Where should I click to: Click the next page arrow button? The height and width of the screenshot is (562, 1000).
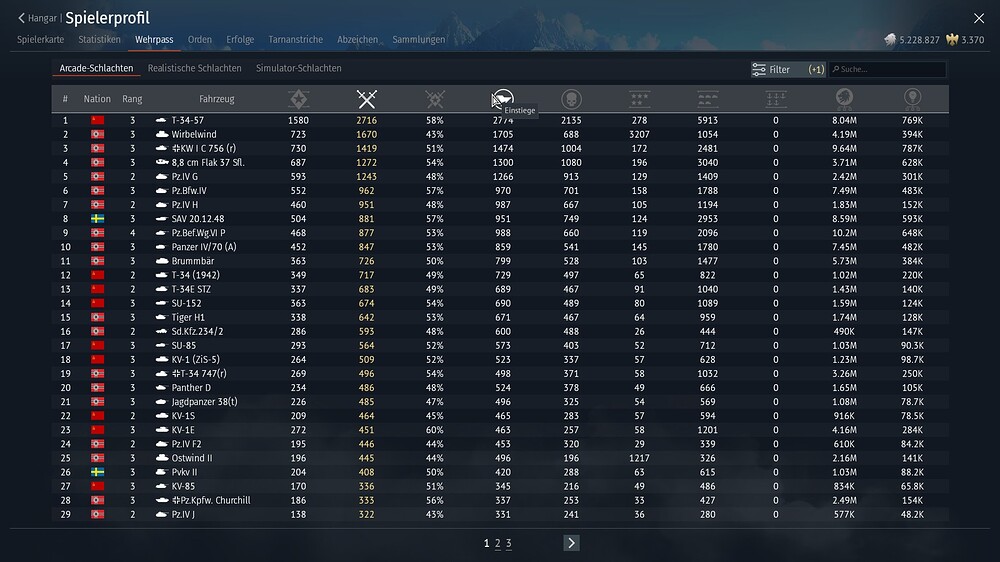pos(571,543)
